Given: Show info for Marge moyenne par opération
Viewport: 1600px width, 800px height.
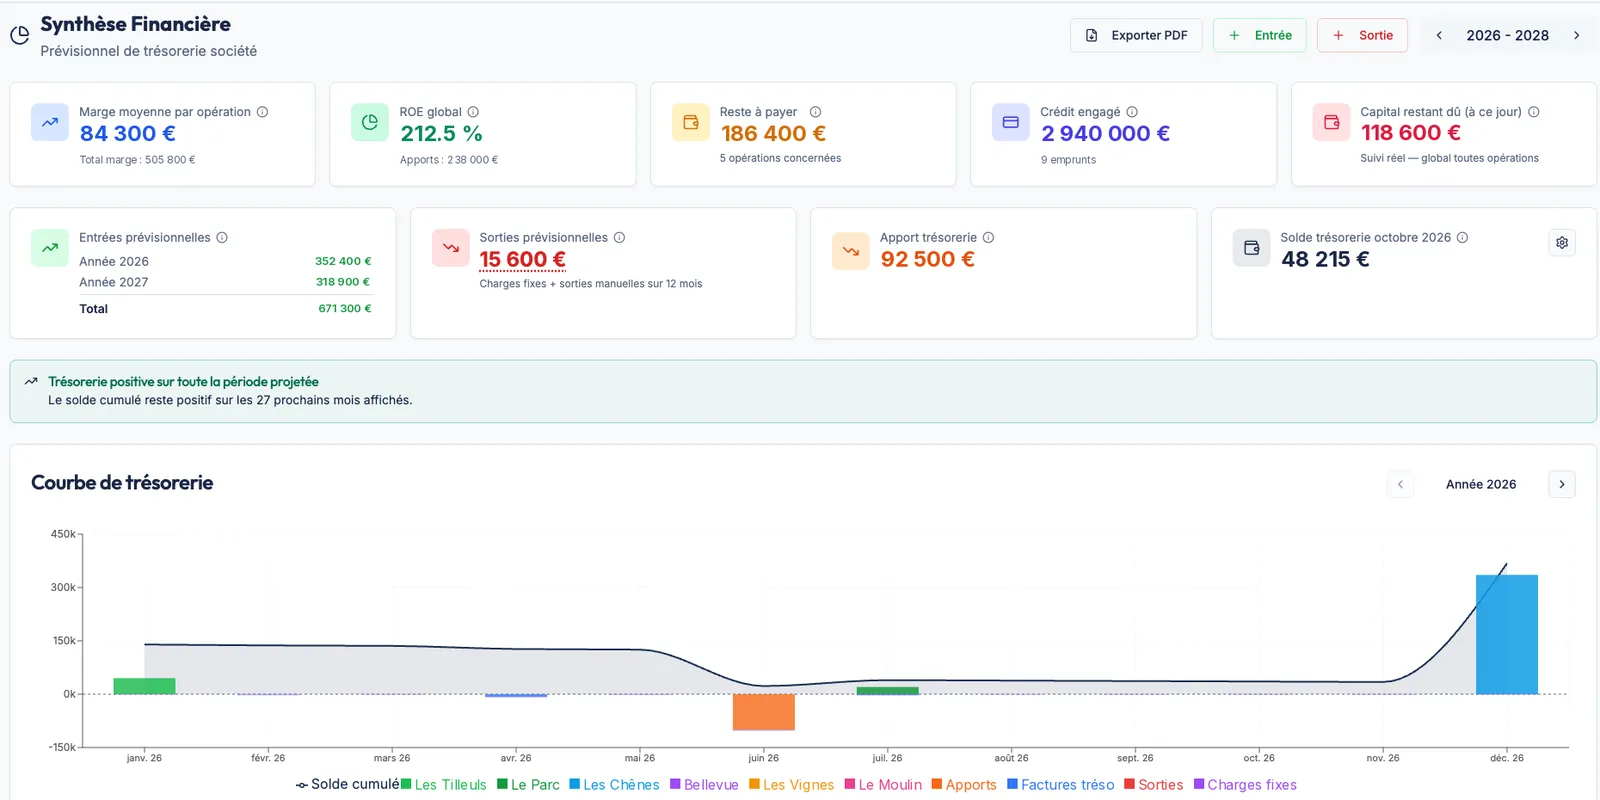Looking at the screenshot, I should click(263, 112).
